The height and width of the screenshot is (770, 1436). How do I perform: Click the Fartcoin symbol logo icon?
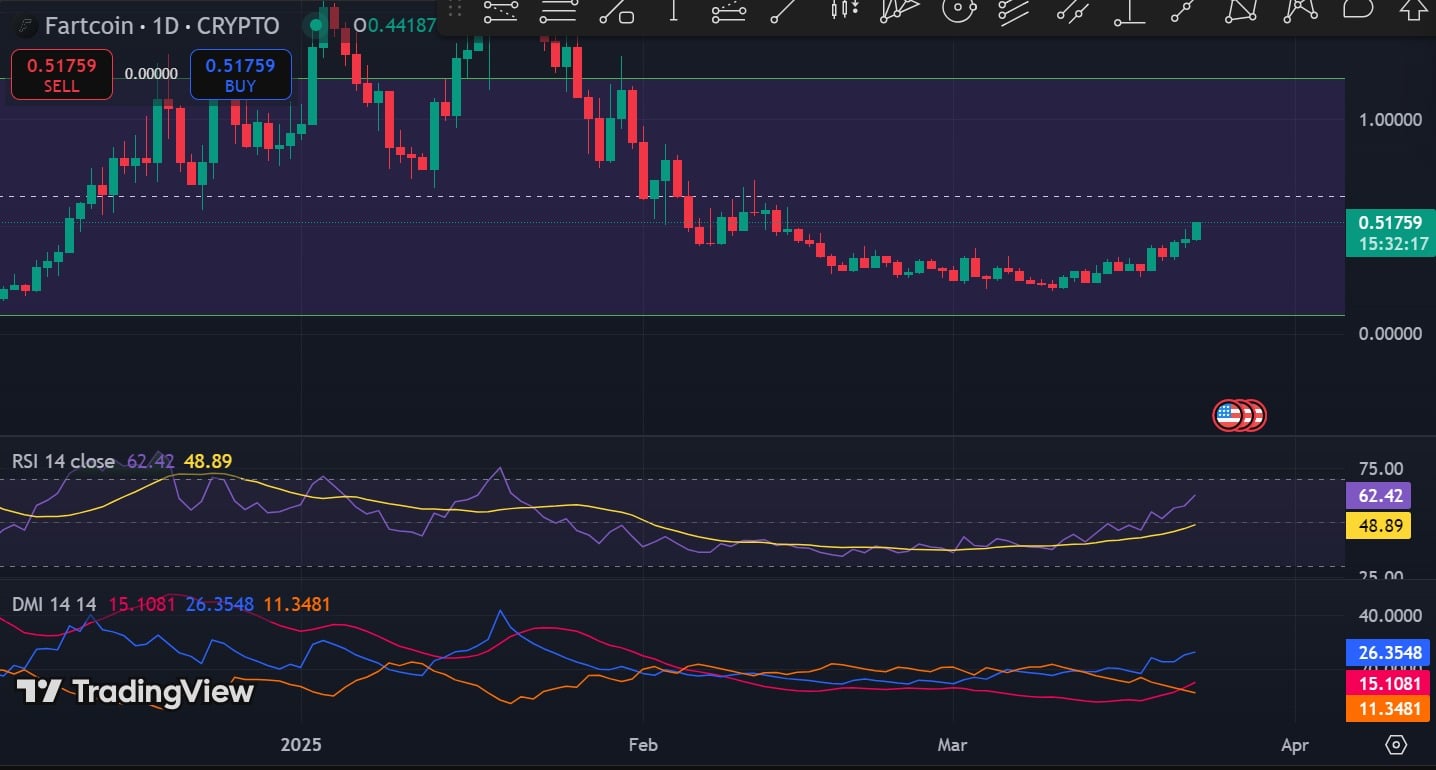(x=25, y=25)
